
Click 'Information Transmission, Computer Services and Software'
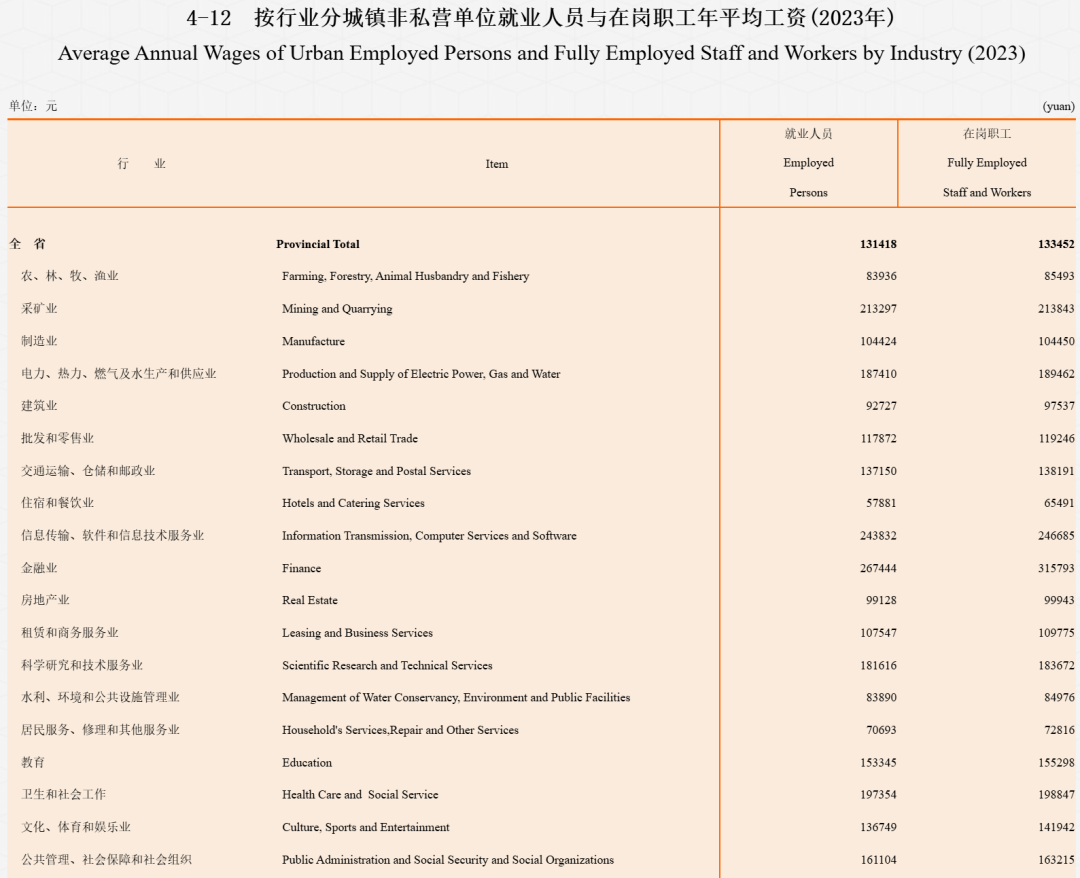click(429, 536)
